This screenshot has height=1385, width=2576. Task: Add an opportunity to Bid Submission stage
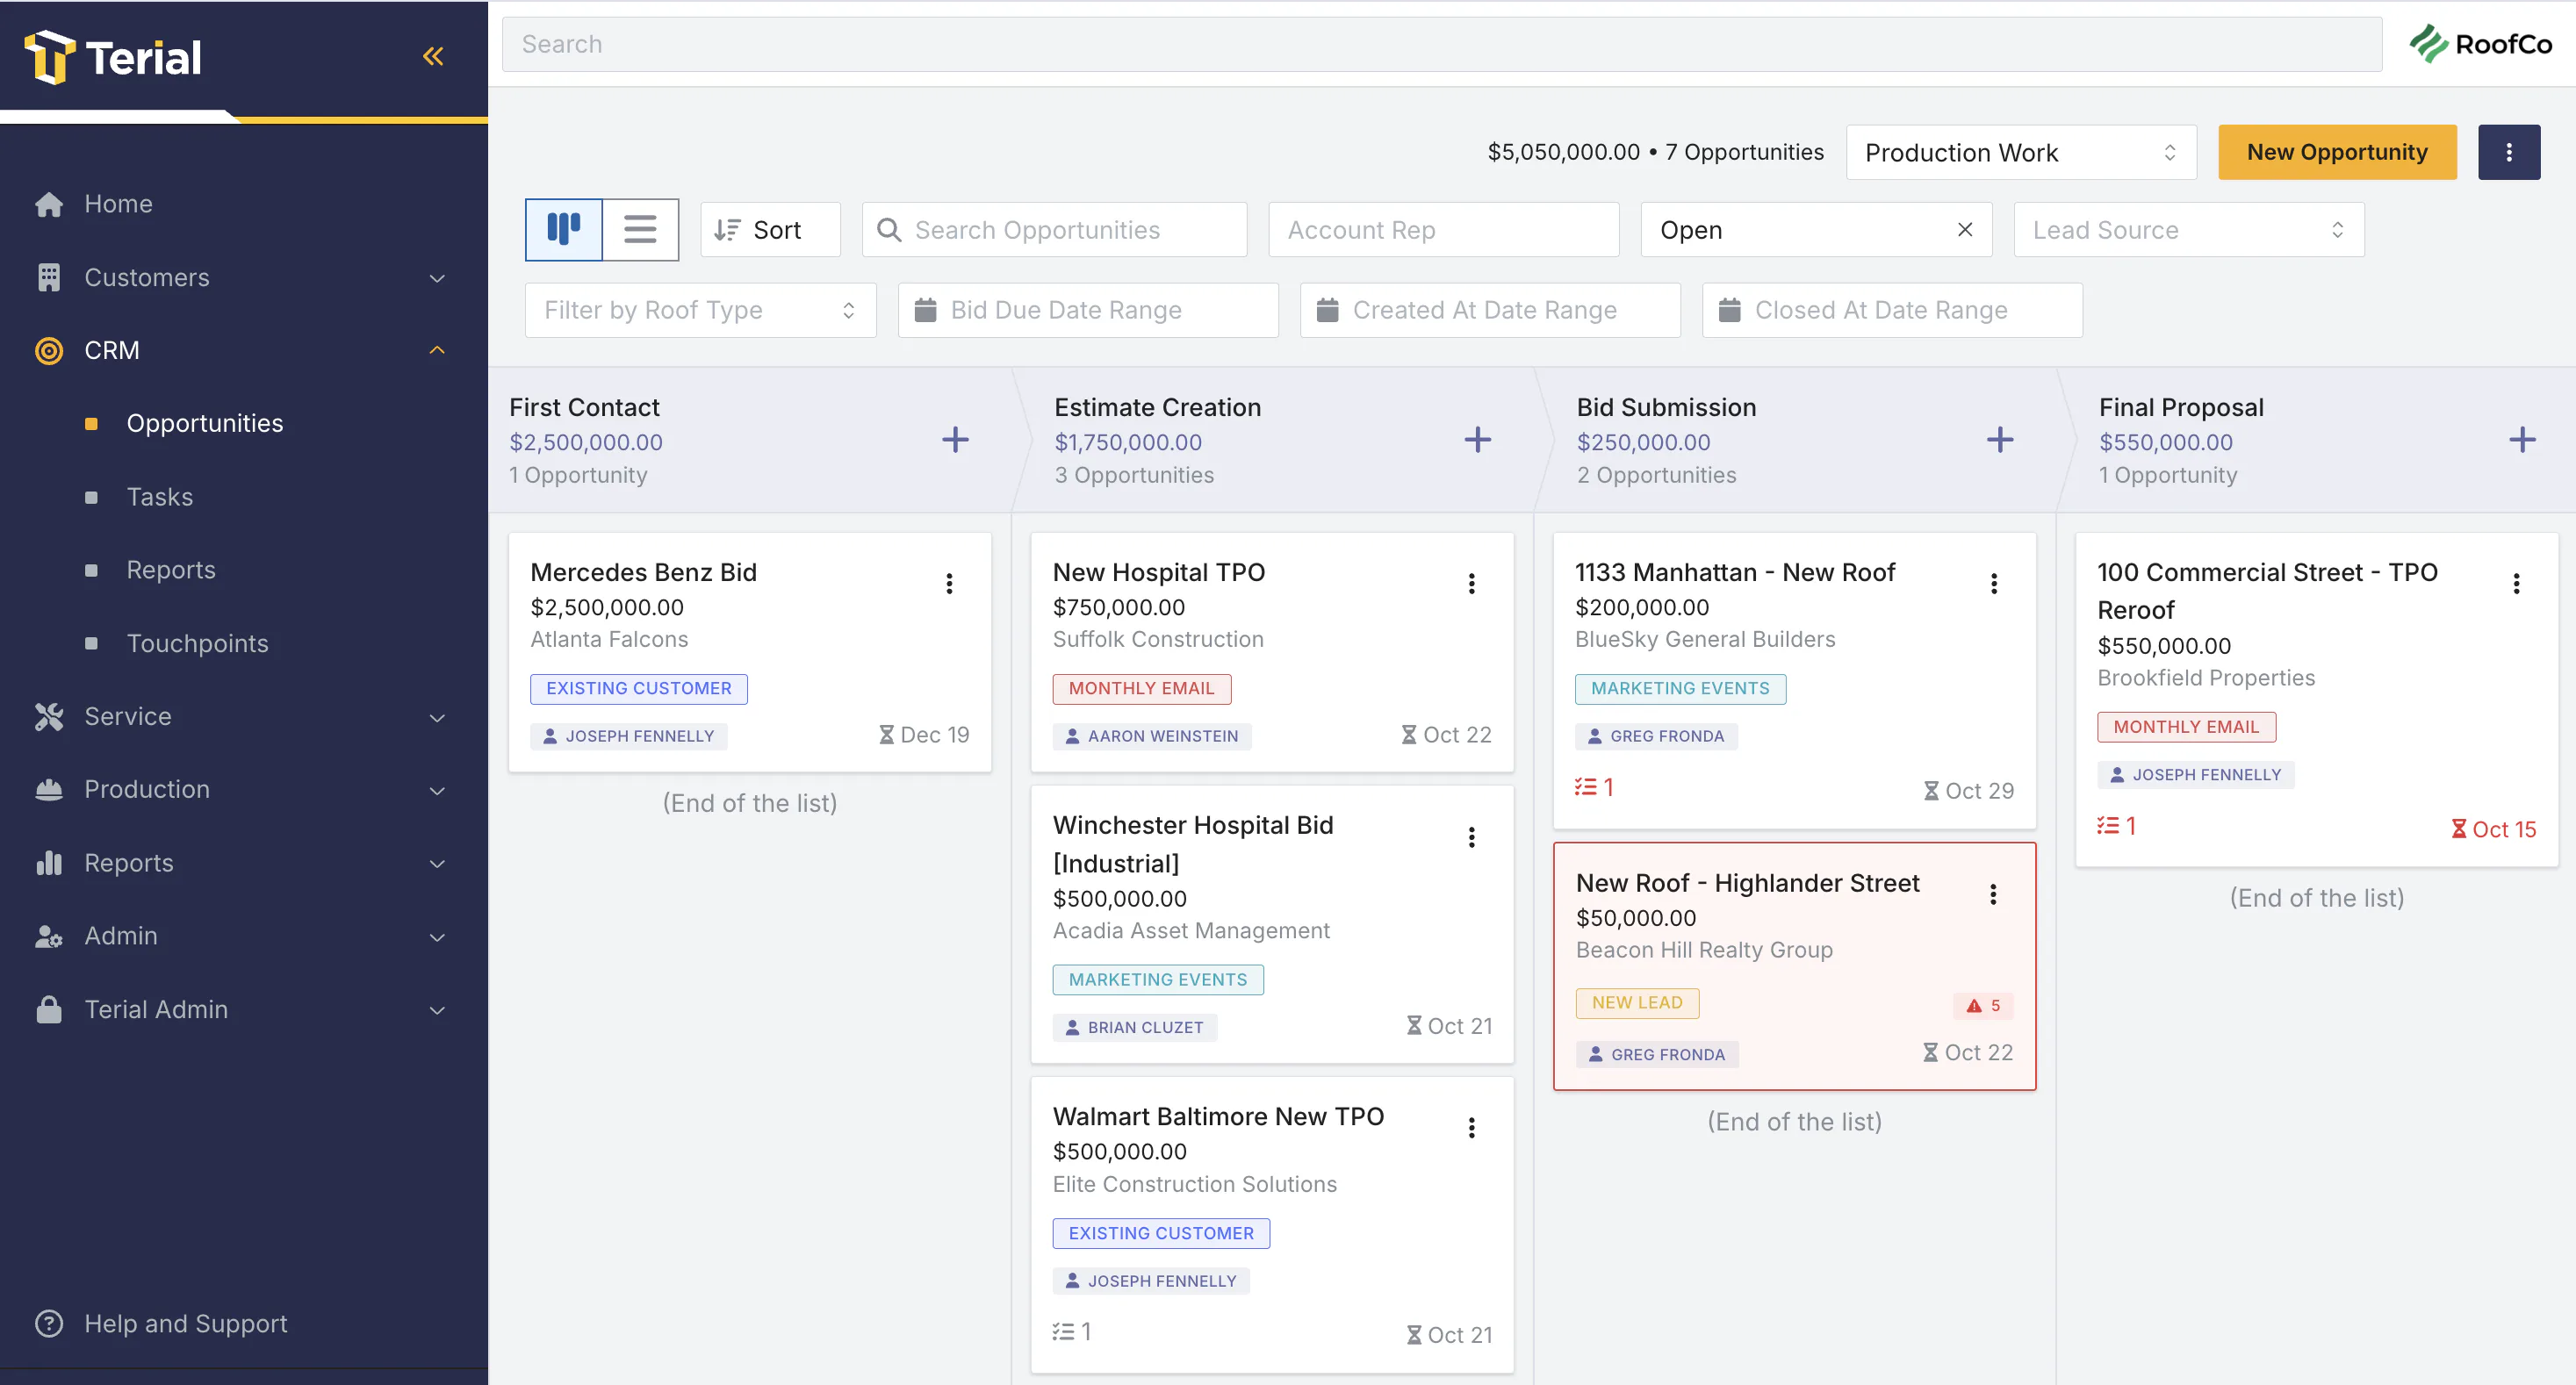point(1999,440)
